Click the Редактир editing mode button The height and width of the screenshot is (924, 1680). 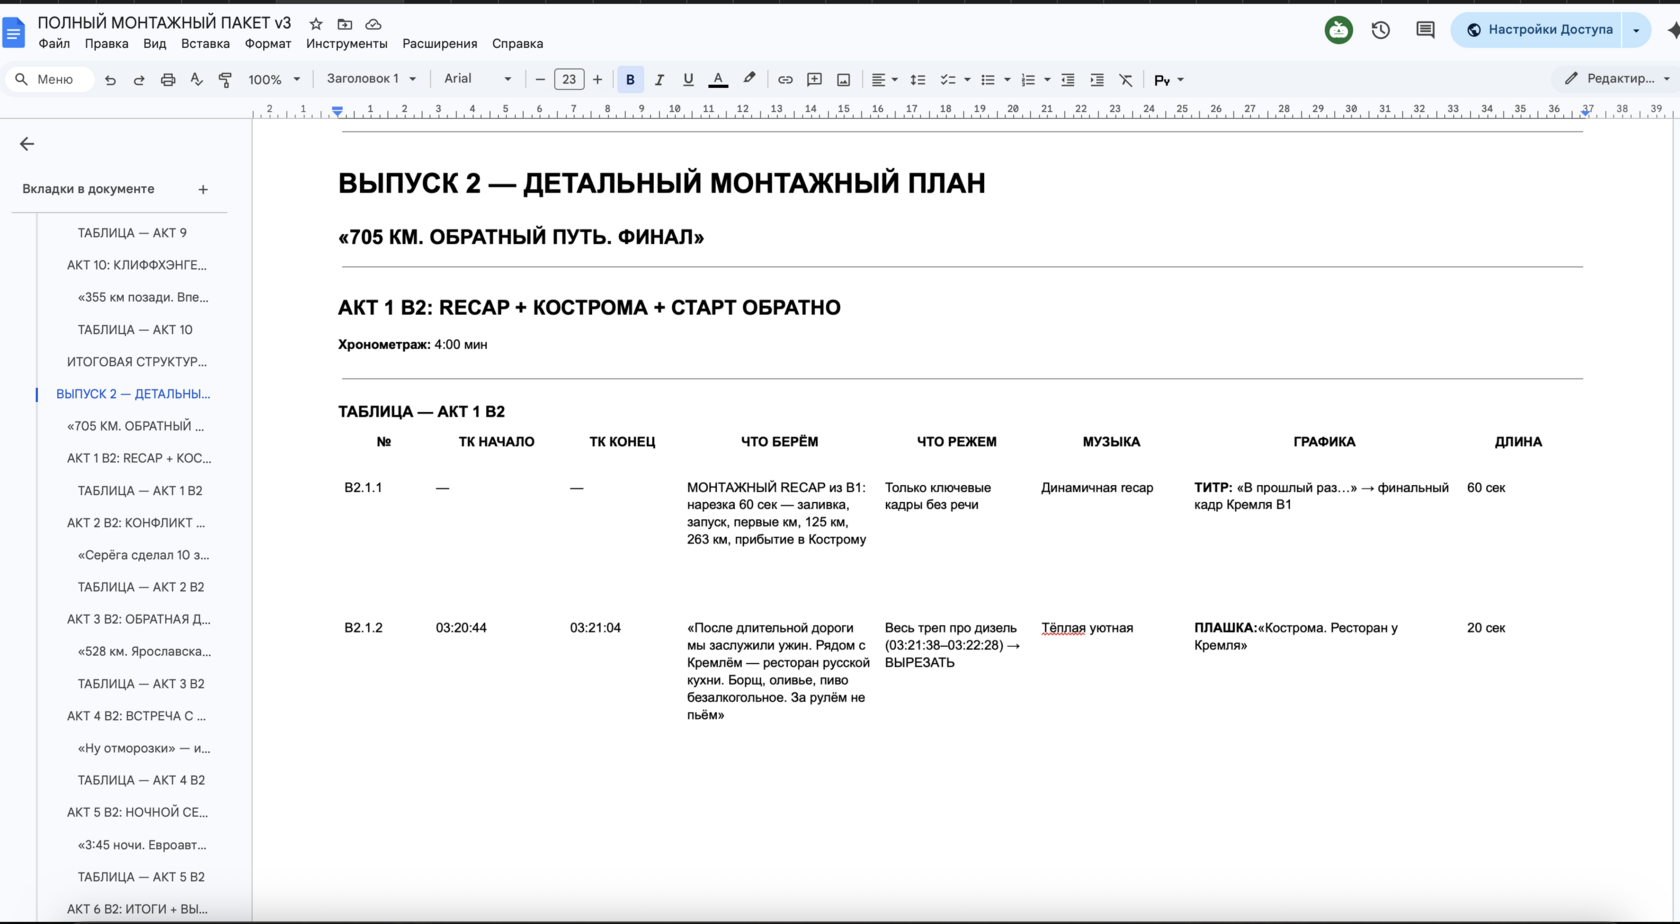pyautogui.click(x=1612, y=78)
